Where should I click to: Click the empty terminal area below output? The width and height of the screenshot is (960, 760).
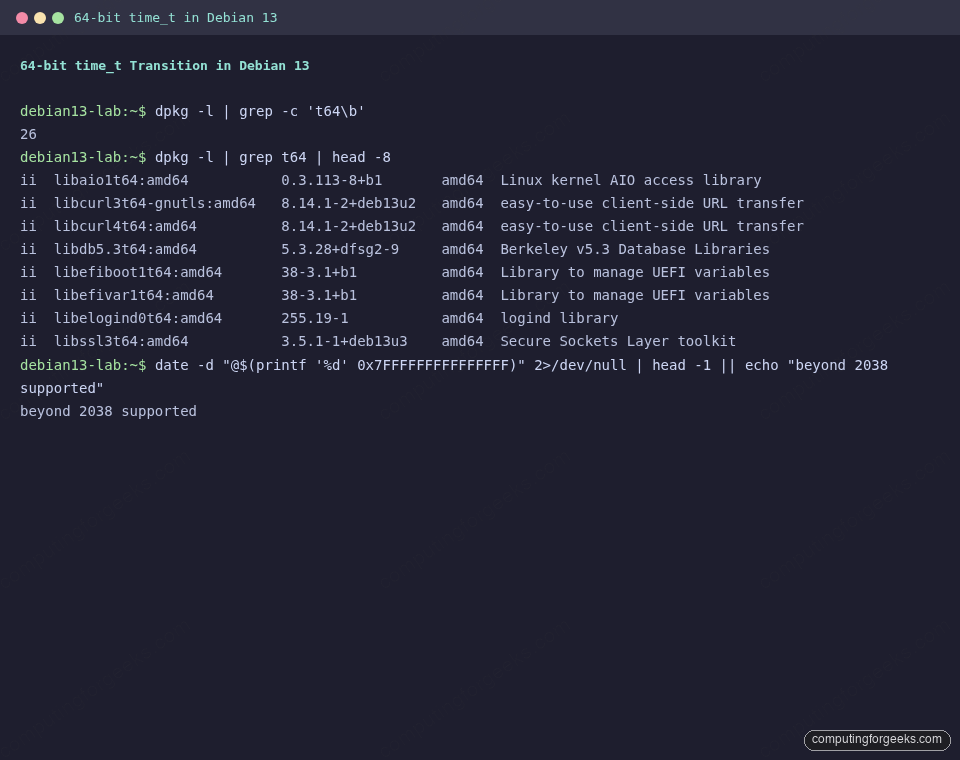coord(480,560)
